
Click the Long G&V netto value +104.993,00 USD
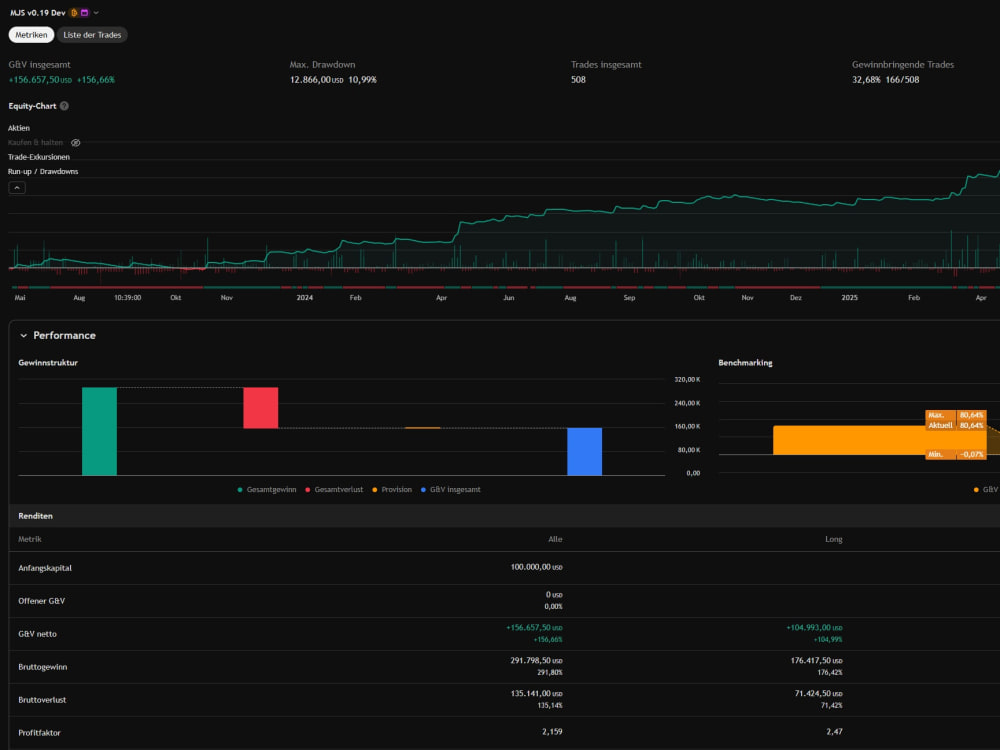(814, 628)
